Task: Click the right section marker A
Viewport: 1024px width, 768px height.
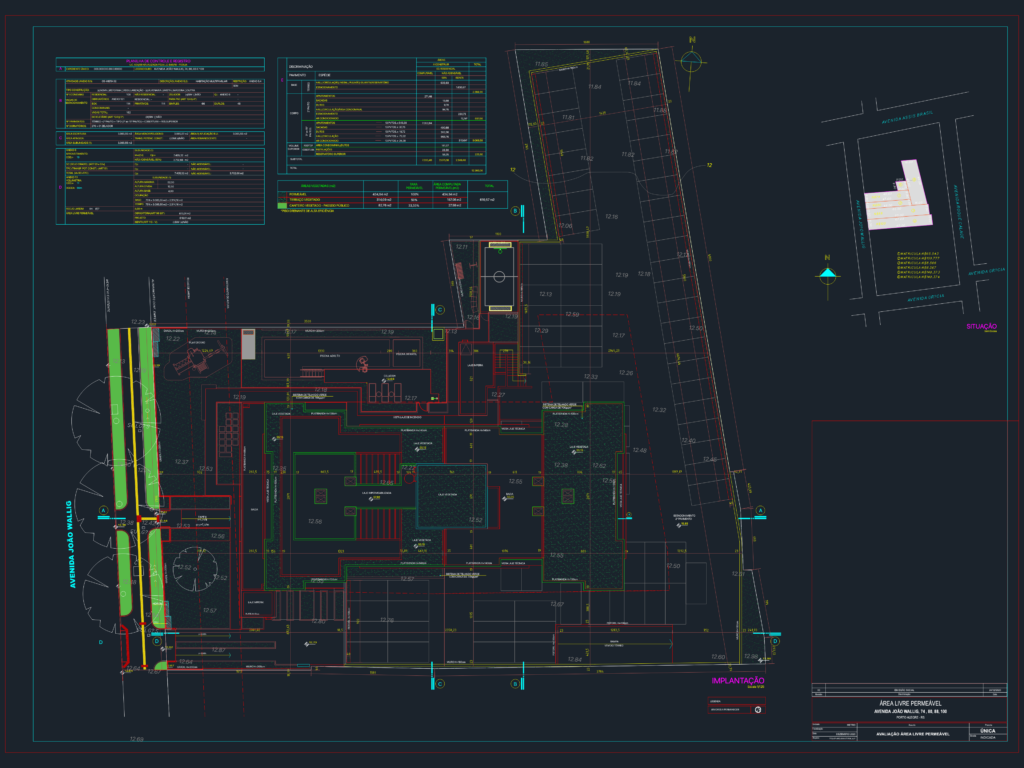Action: pos(760,511)
